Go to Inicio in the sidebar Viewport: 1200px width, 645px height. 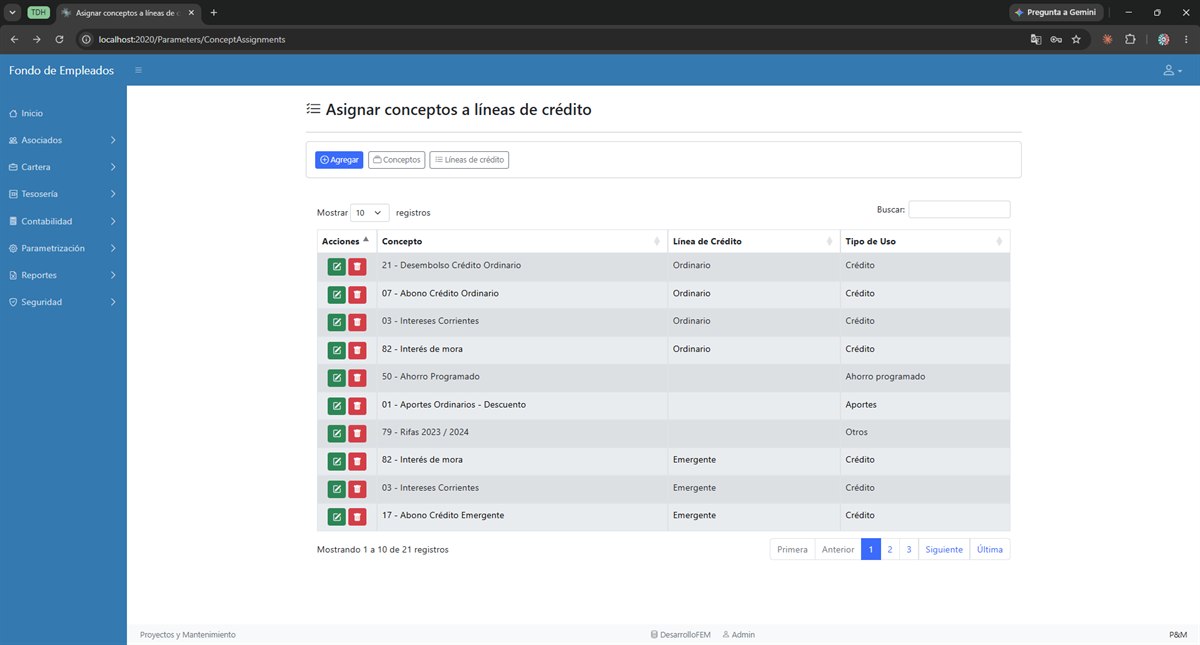[x=63, y=113]
